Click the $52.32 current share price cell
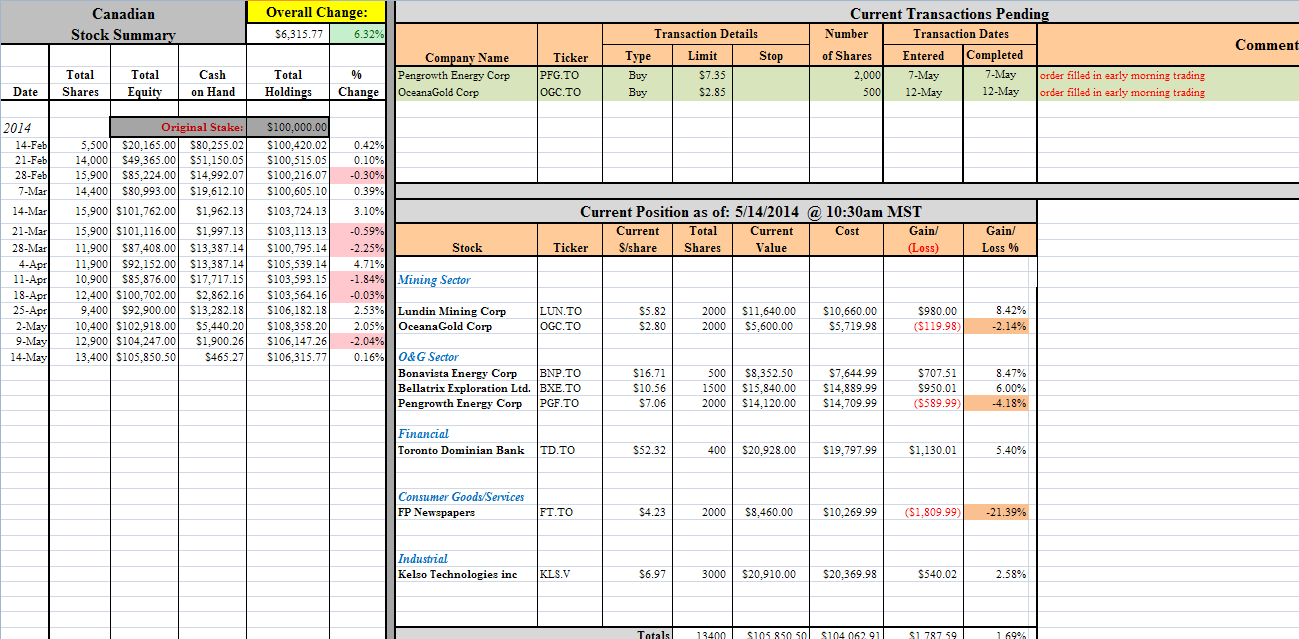The height and width of the screenshot is (639, 1299). pos(638,450)
